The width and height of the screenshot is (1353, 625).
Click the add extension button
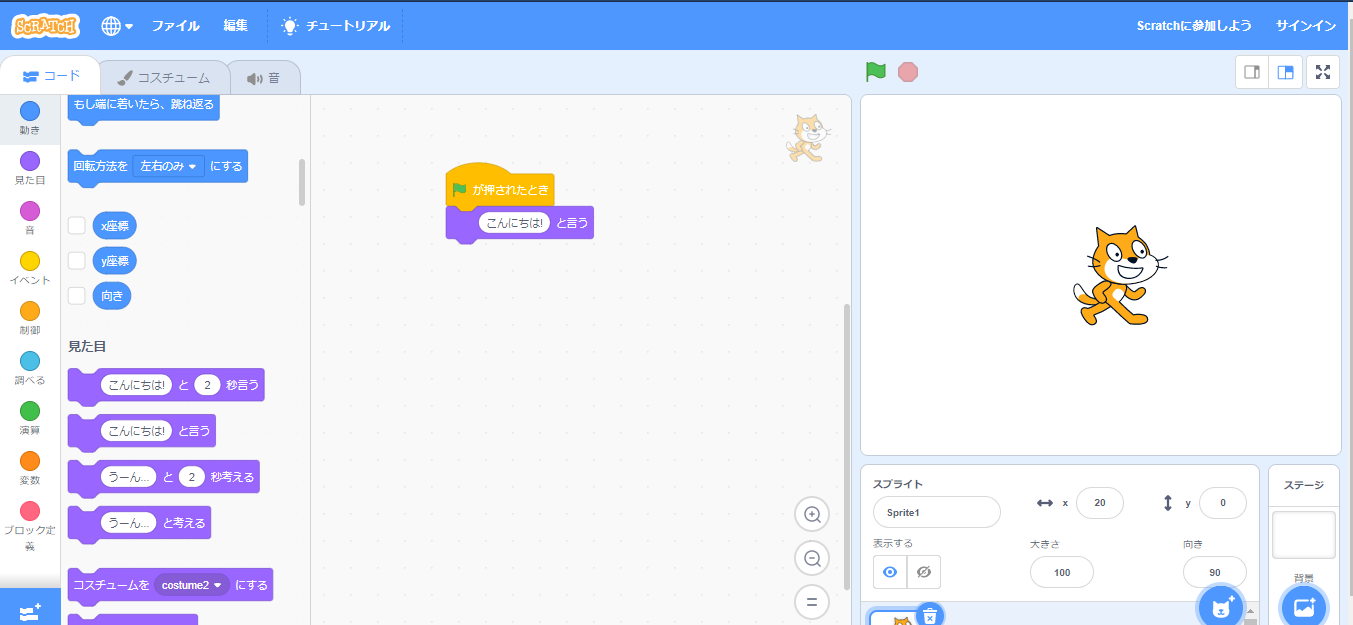(30, 607)
